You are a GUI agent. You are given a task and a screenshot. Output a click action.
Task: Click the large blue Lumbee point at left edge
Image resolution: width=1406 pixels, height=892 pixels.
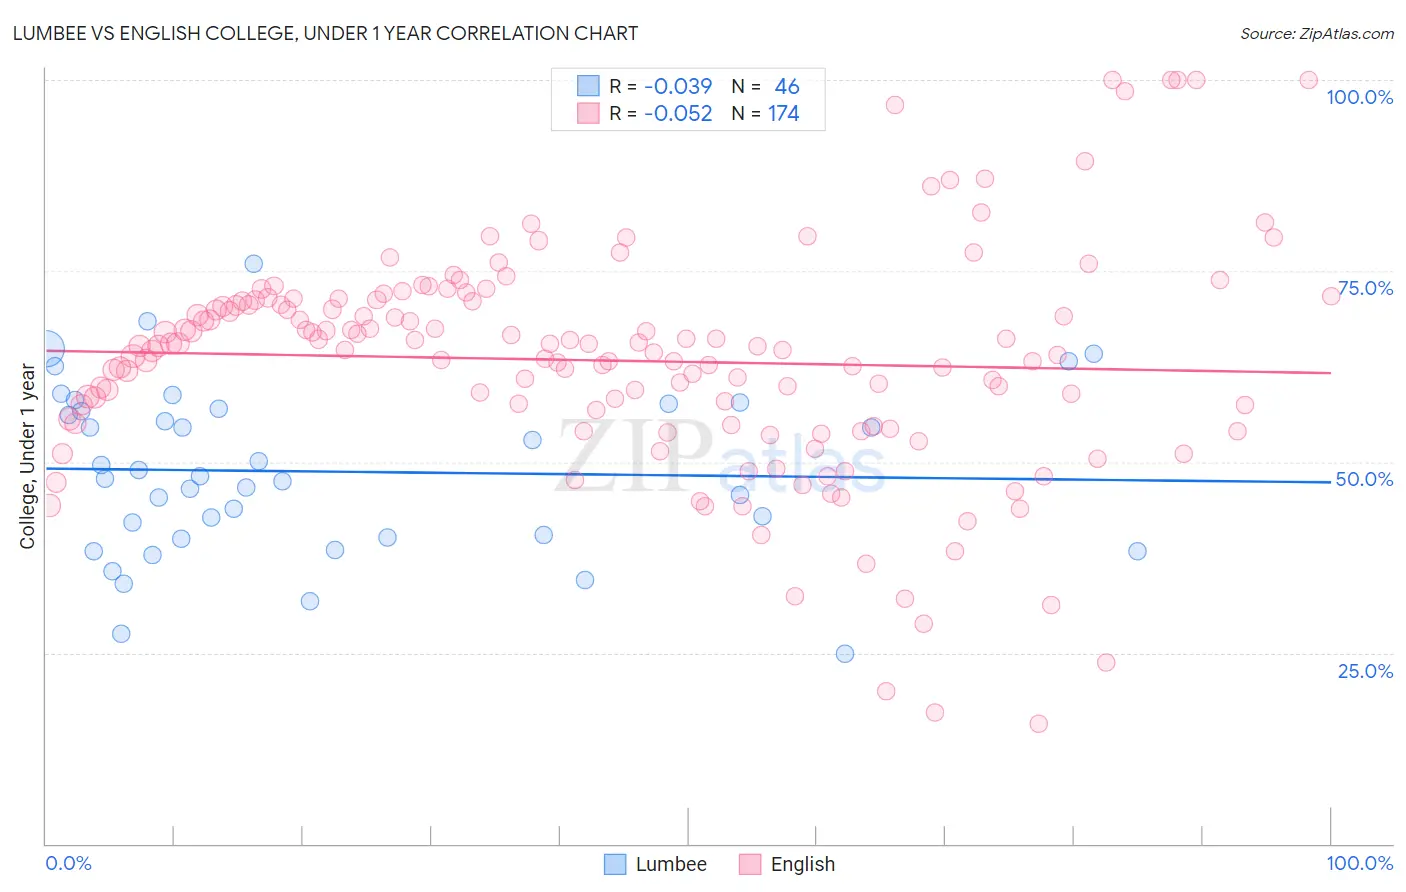pos(47,349)
